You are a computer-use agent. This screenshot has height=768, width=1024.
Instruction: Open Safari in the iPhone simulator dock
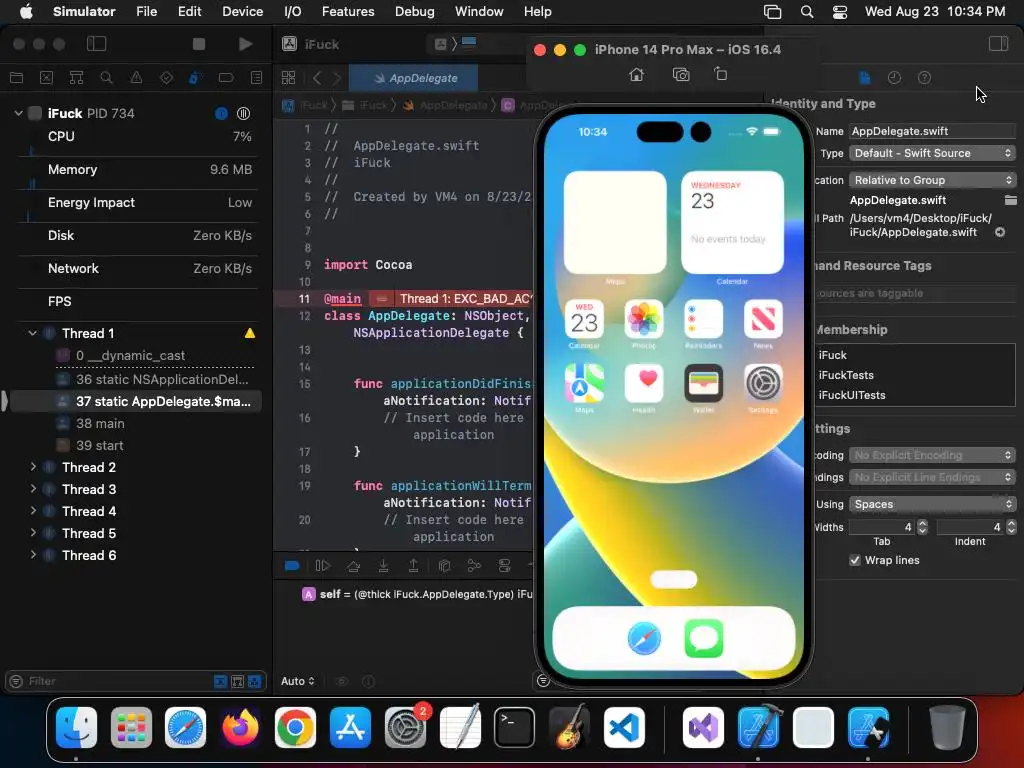pos(644,638)
